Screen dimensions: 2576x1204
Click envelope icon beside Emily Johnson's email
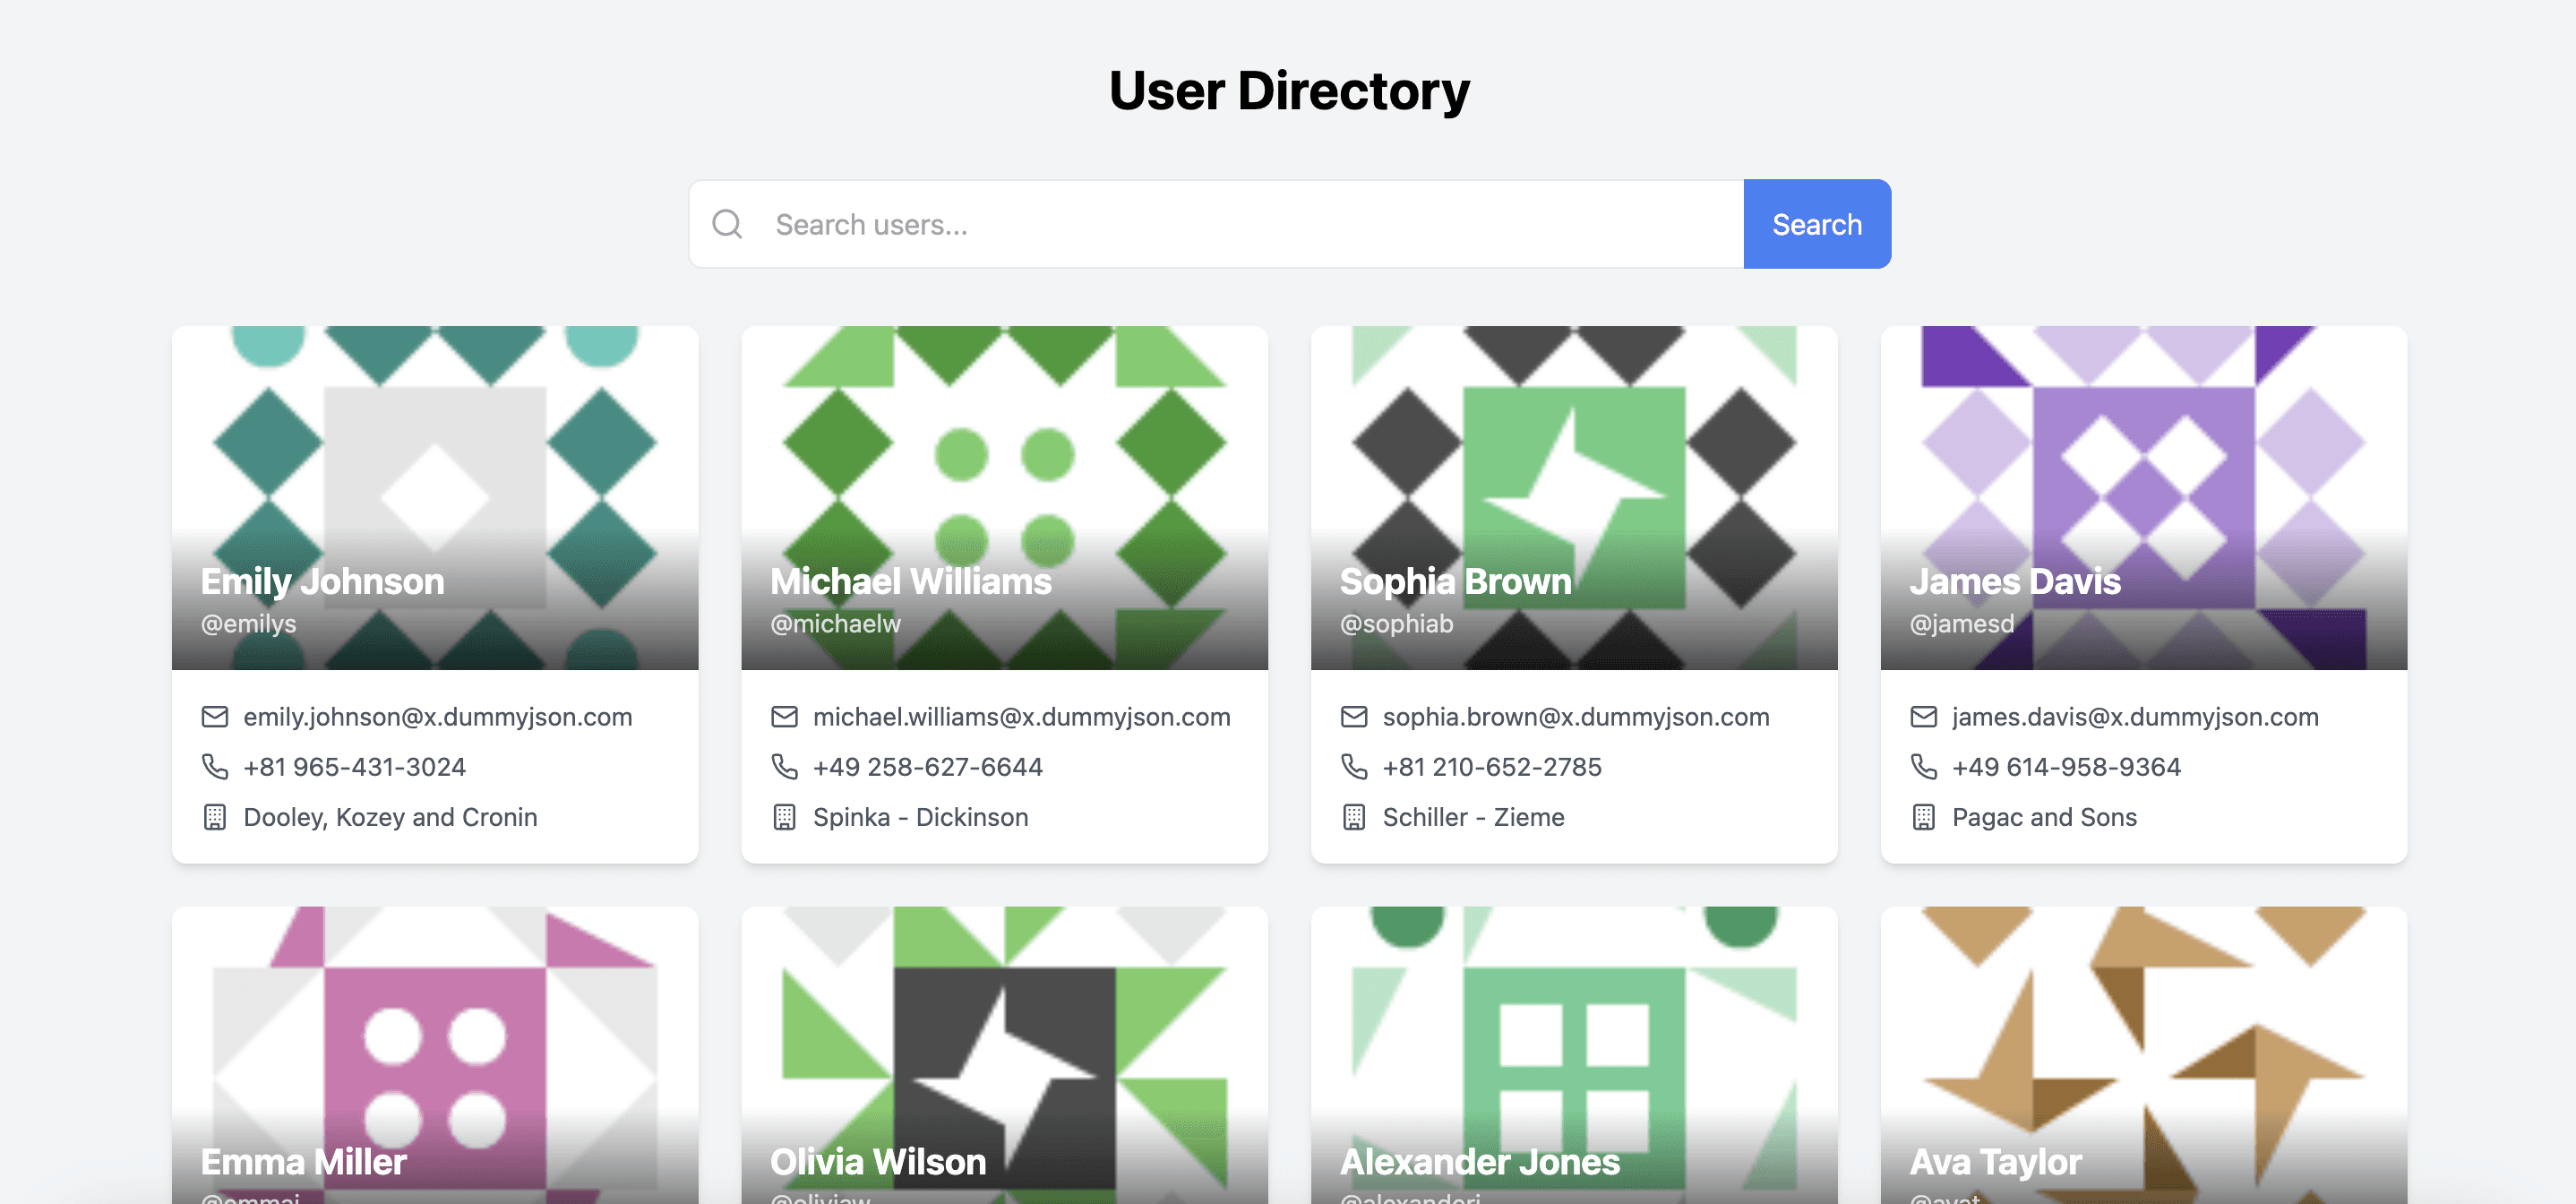(x=214, y=717)
